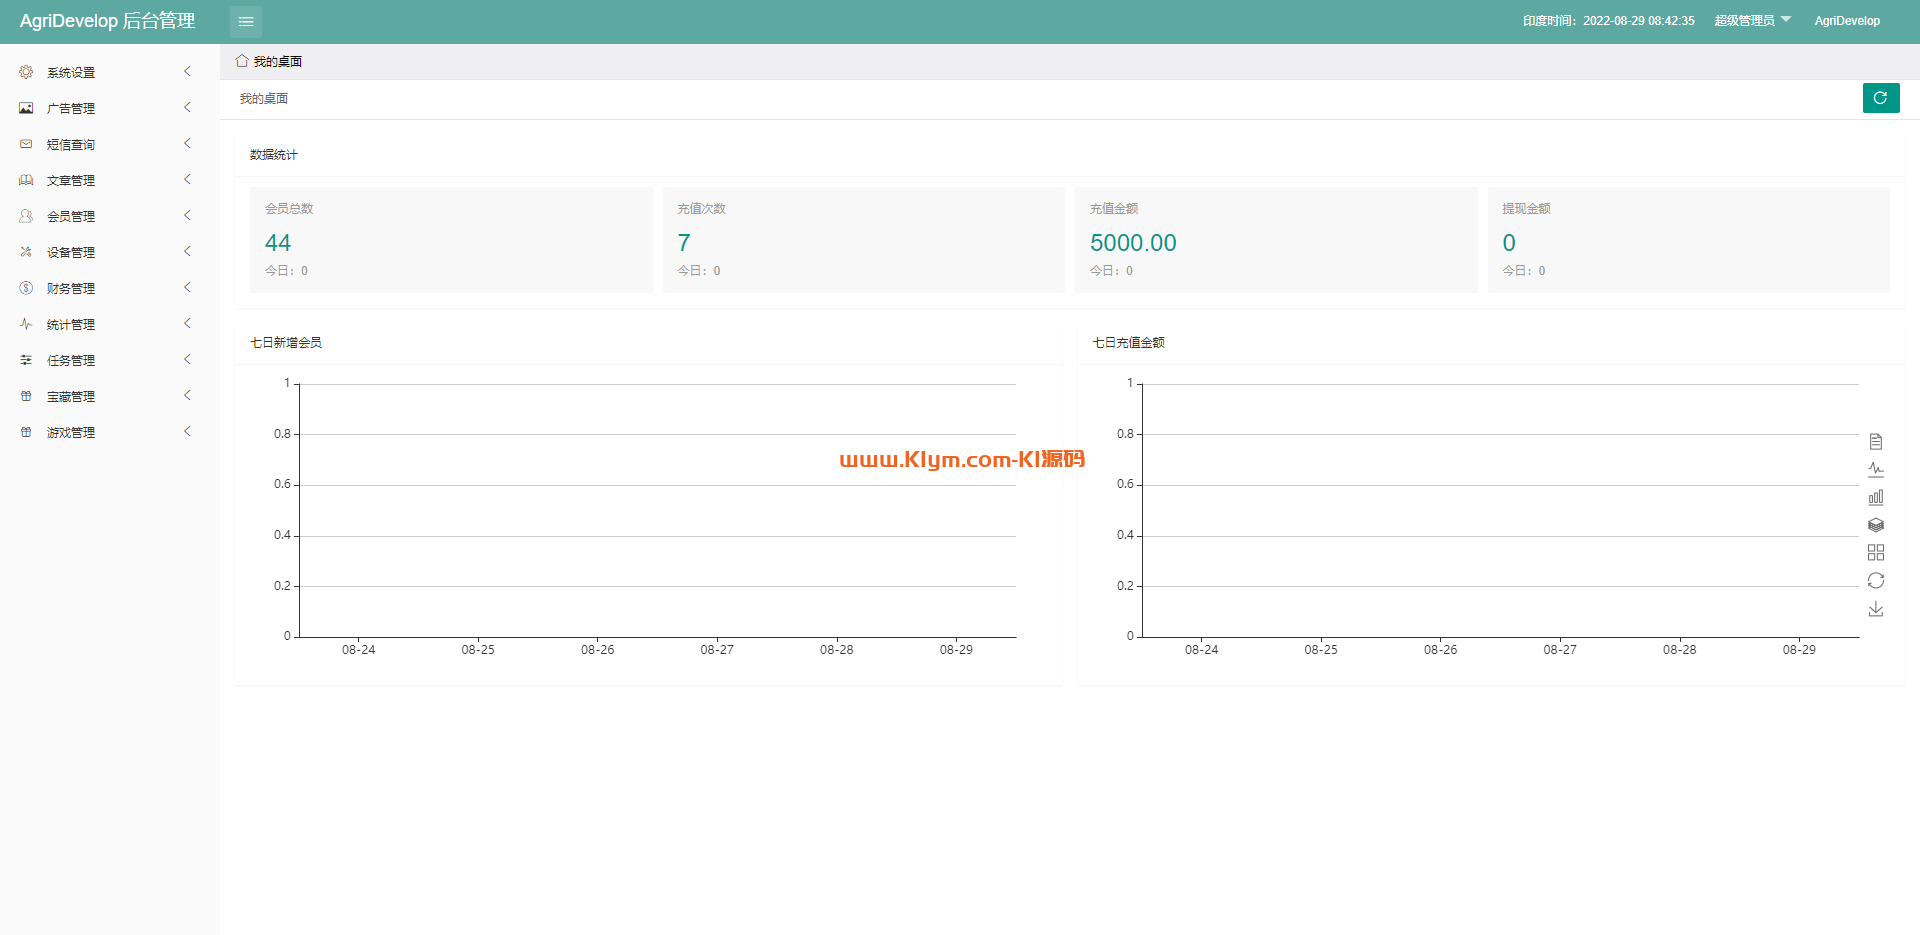Switch chart to stacked layers view
This screenshot has width=1920, height=935.
pos(1876,525)
